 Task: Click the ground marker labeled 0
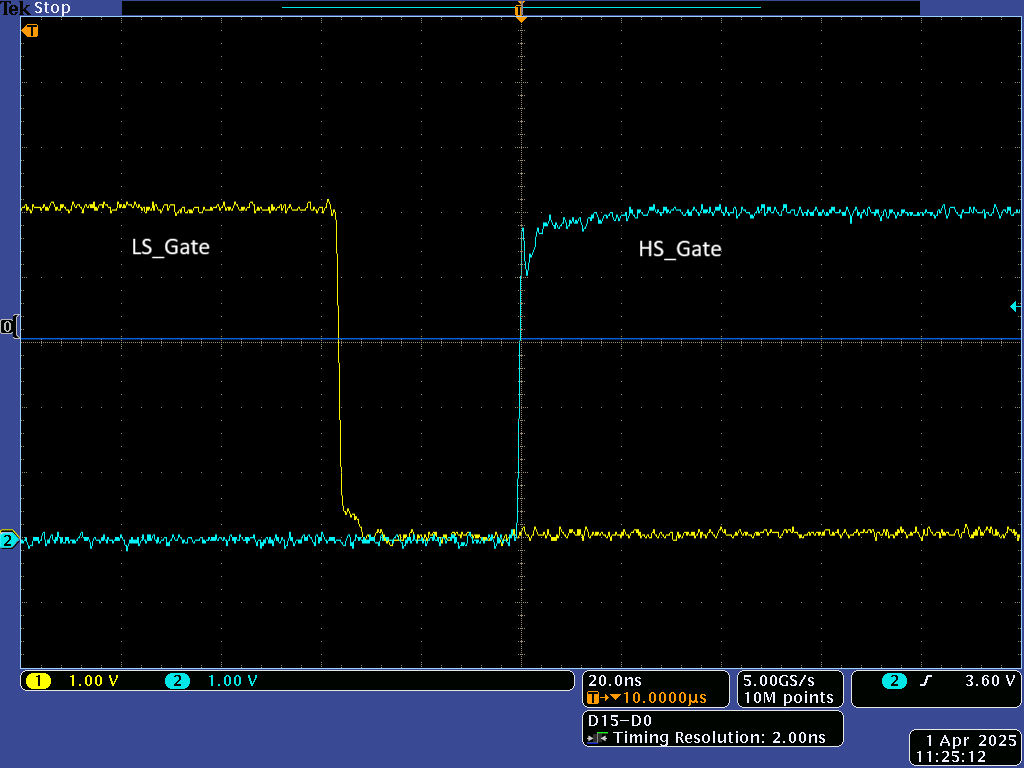click(x=8, y=327)
